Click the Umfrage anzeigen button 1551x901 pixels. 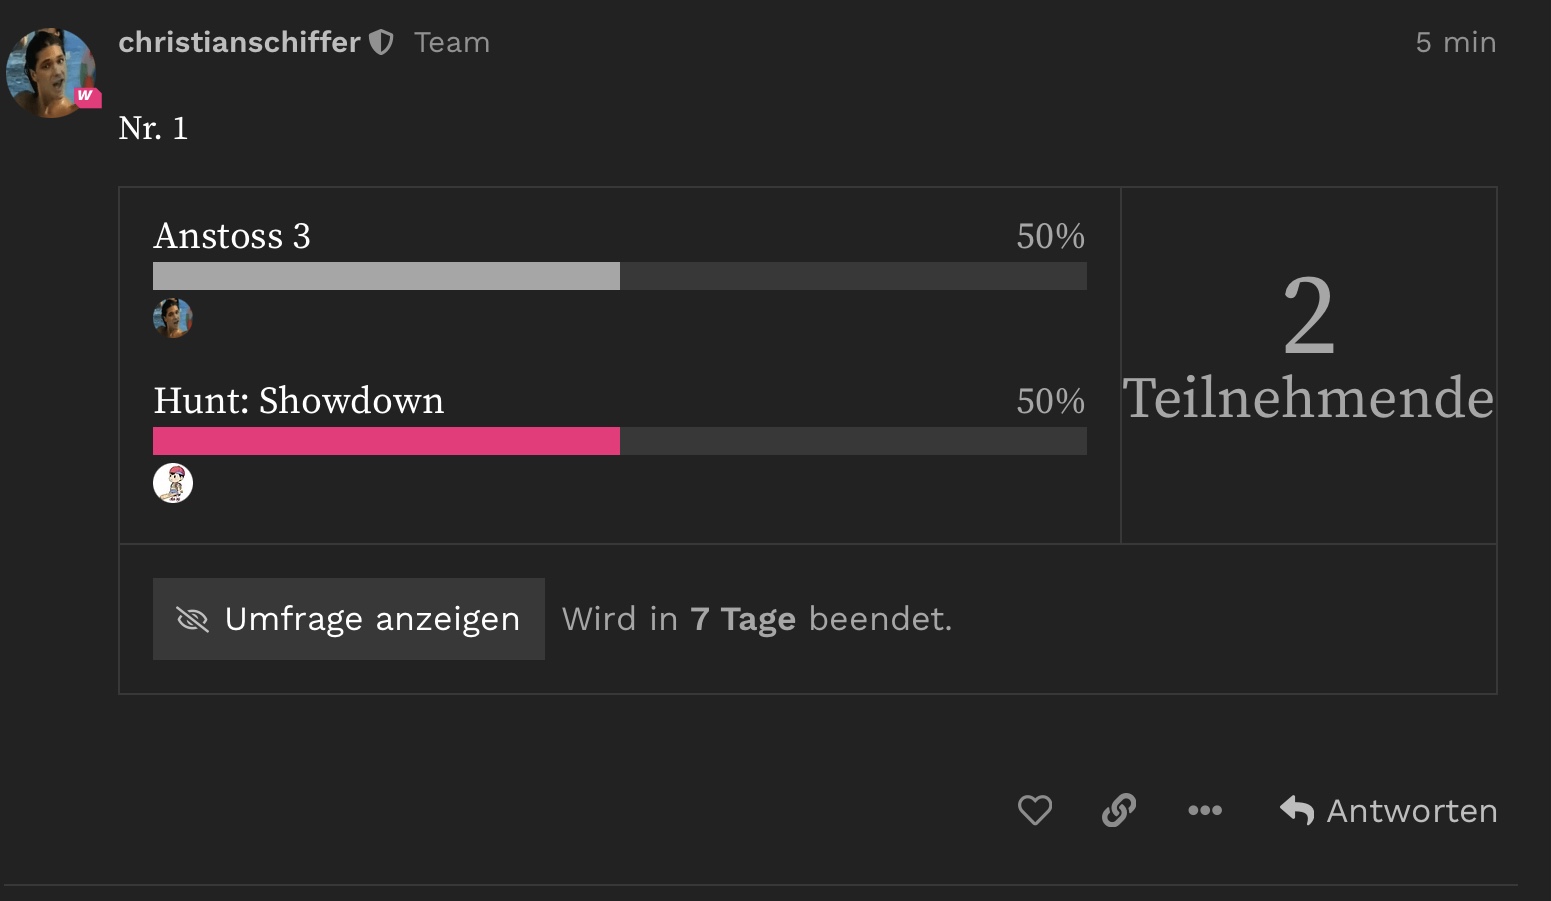pos(349,619)
